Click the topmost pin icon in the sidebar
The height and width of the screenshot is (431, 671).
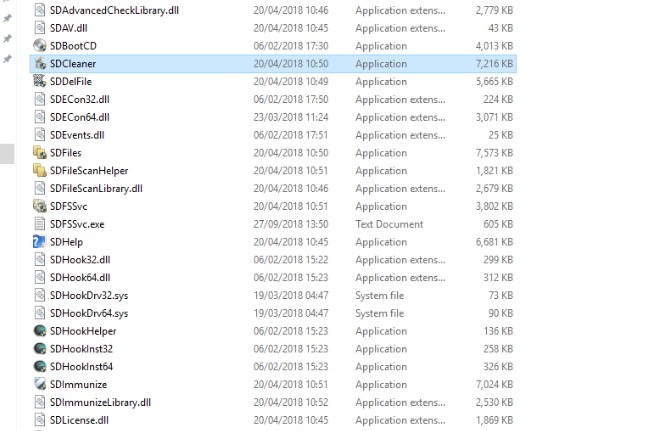8,18
